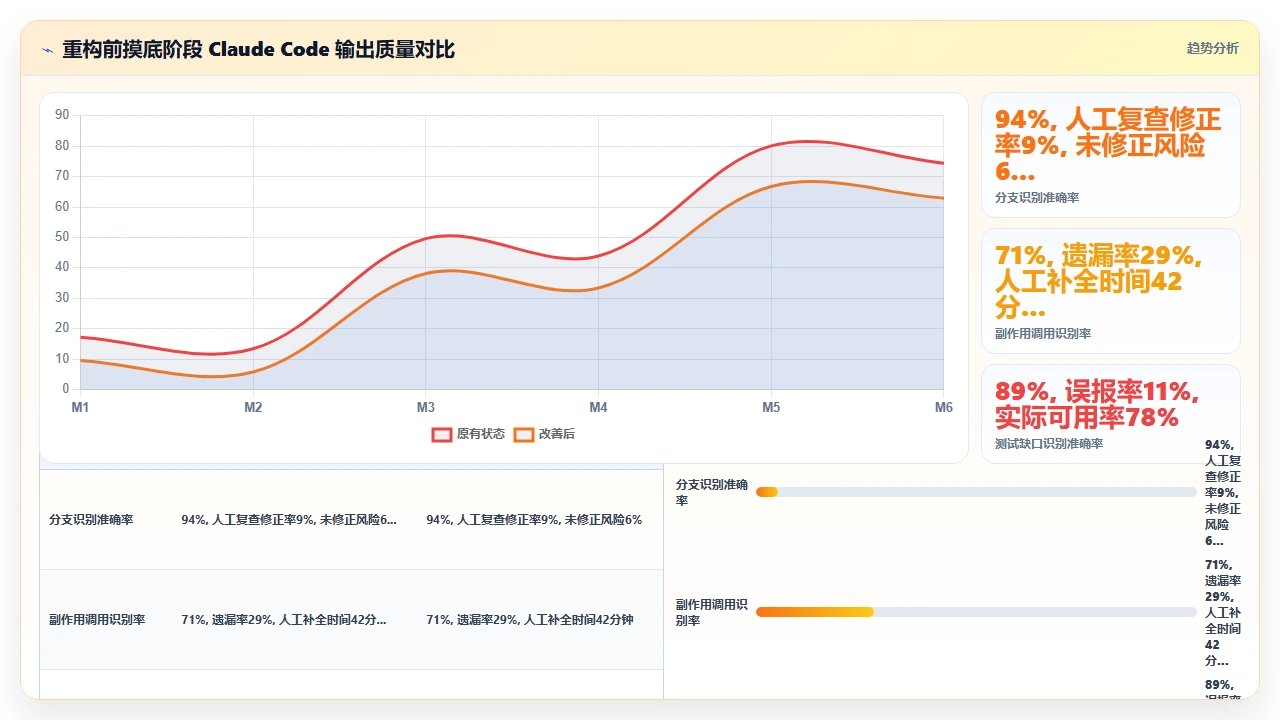Click the y-axis value 80 on the chart
This screenshot has width=1280, height=720.
tap(62, 146)
